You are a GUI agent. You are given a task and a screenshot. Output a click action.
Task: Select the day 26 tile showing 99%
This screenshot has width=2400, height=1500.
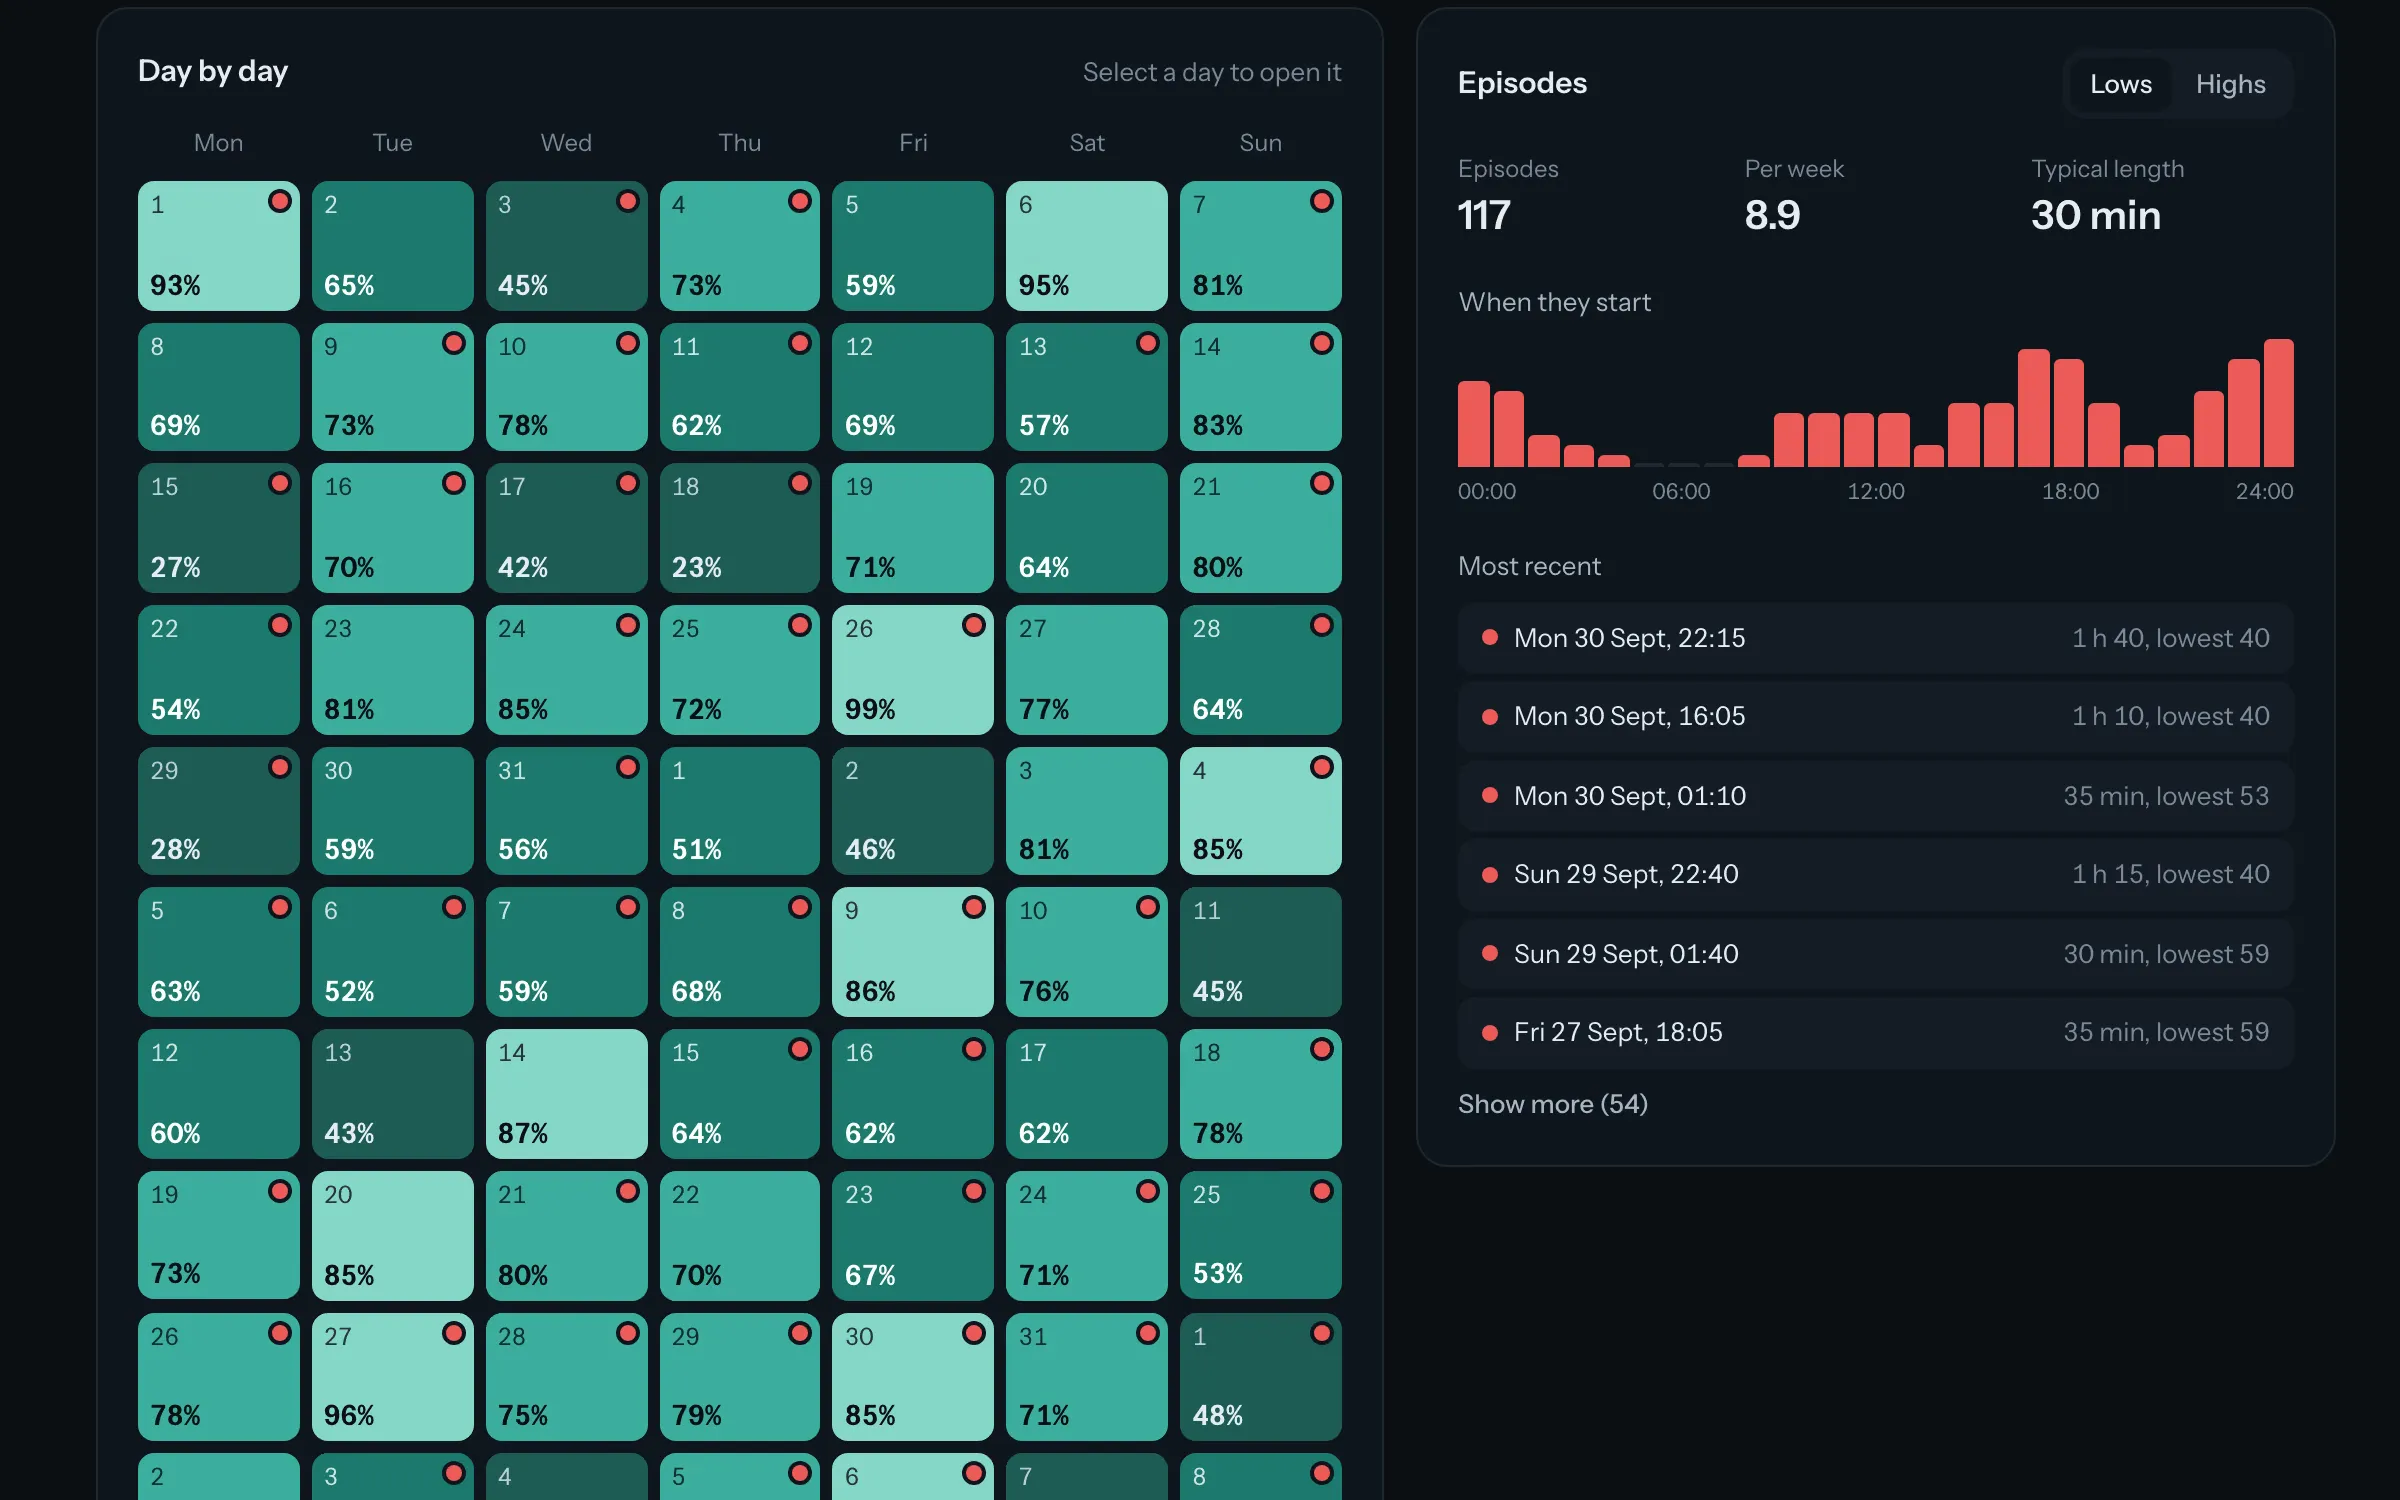[x=913, y=670]
